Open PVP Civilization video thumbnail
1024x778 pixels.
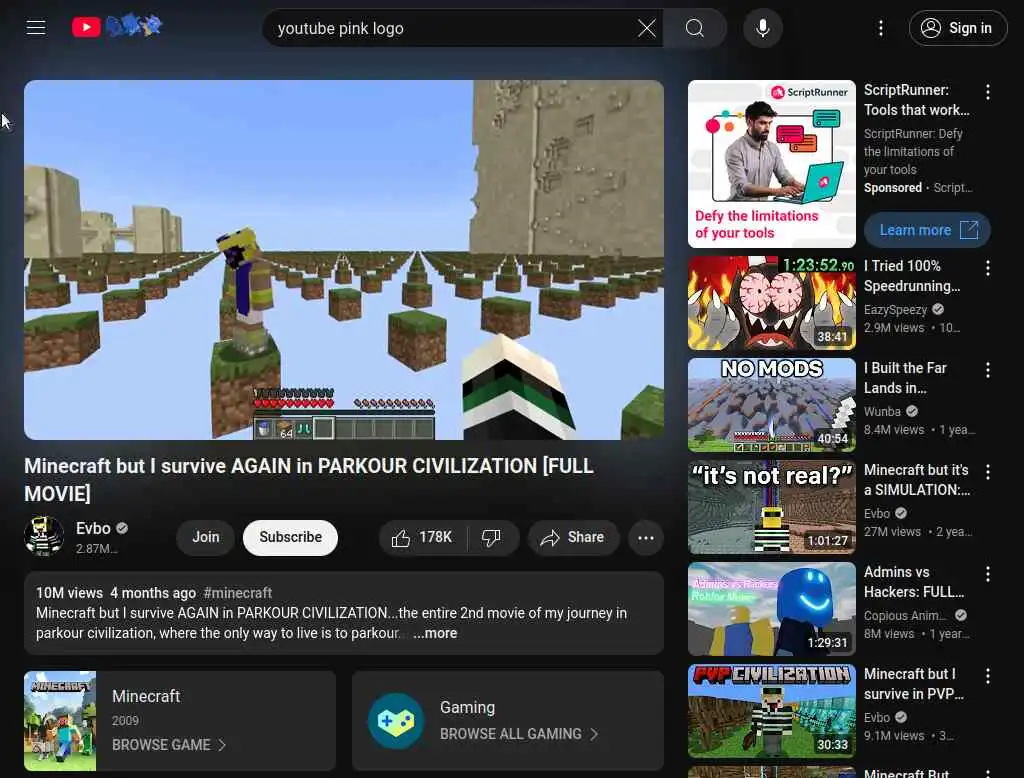click(771, 711)
